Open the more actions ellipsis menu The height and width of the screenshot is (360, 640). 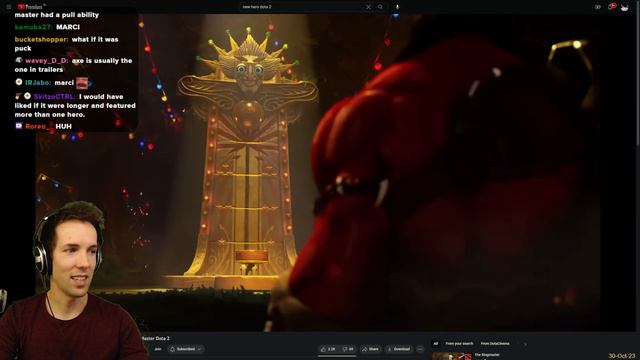point(420,349)
